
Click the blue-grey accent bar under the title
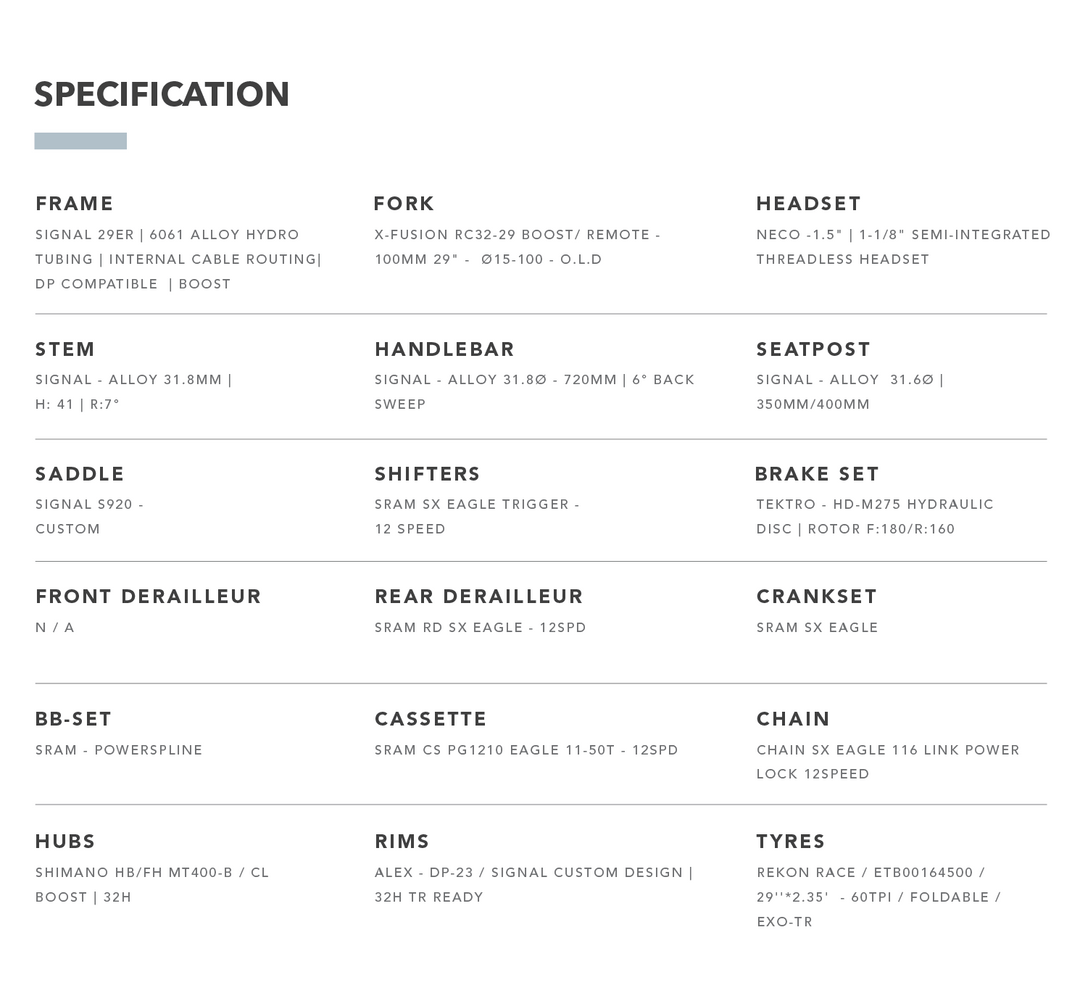80,141
